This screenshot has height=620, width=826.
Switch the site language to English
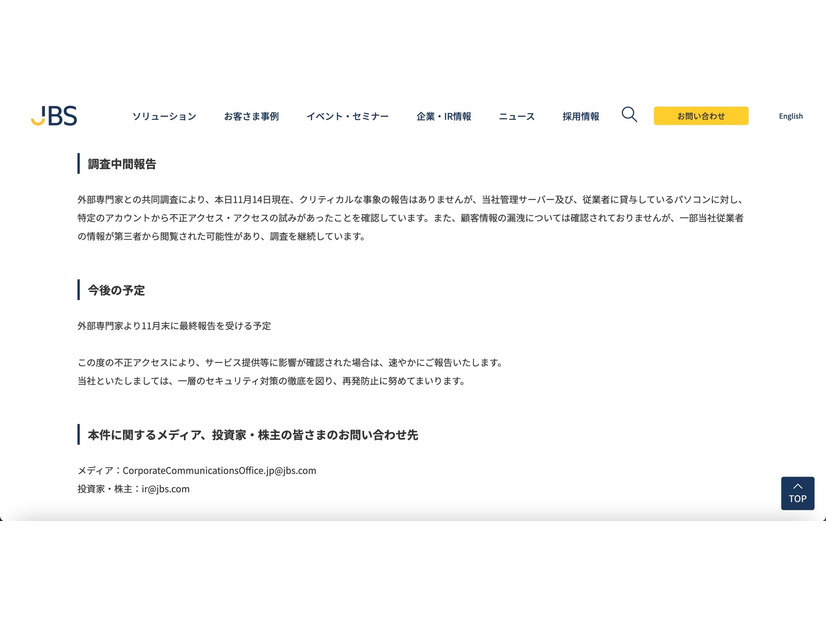coord(790,116)
